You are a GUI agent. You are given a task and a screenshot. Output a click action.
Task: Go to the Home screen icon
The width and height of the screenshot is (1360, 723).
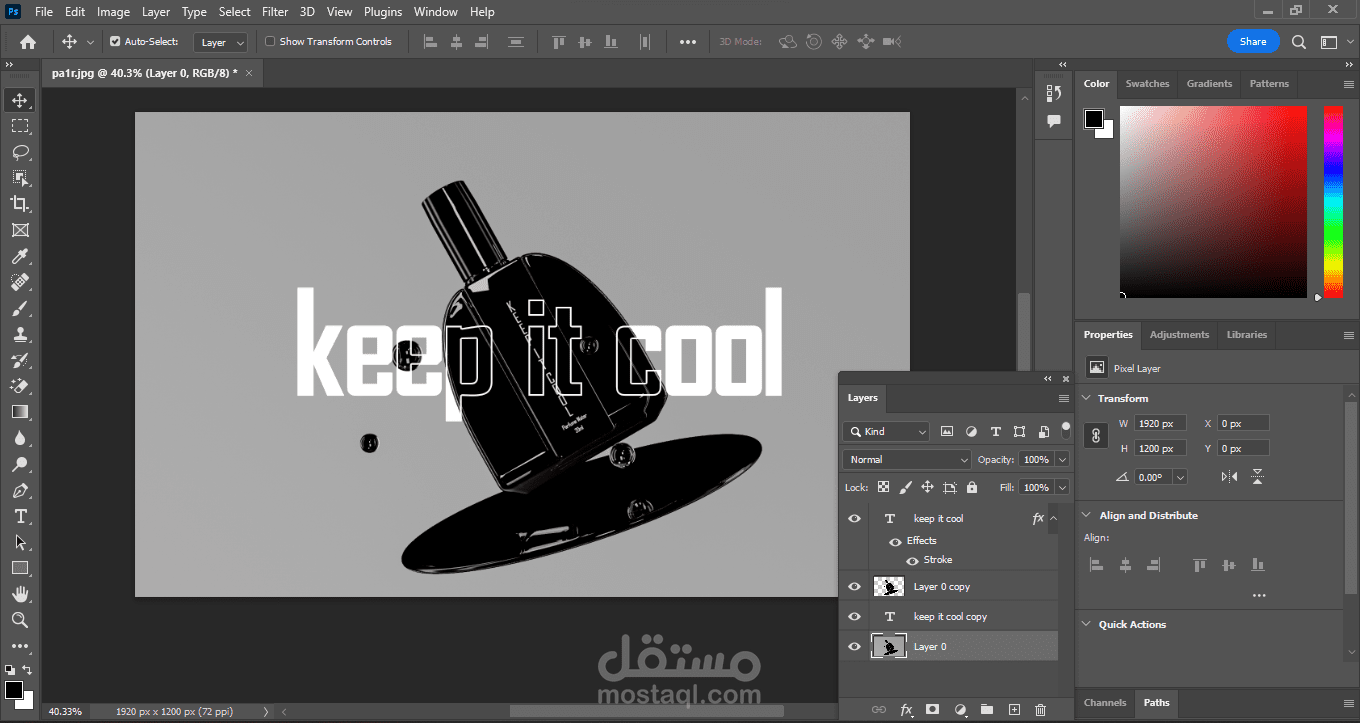click(x=28, y=42)
